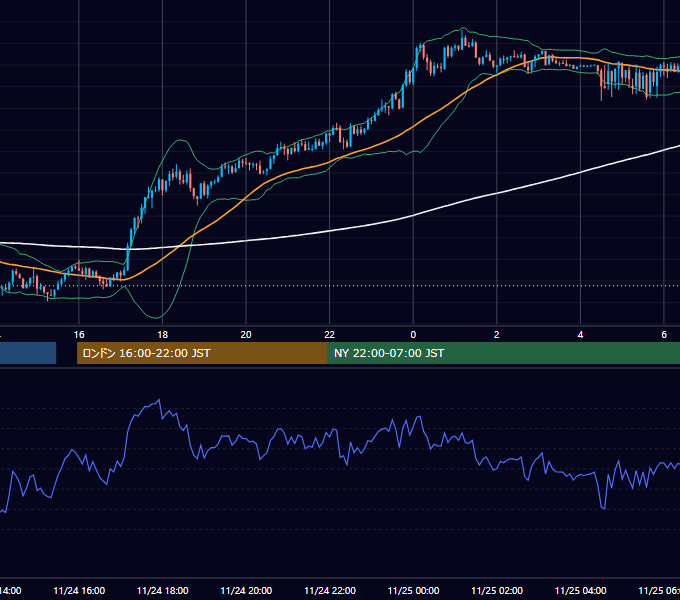Click the 11/25 02:00 time label

pyautogui.click(x=497, y=590)
